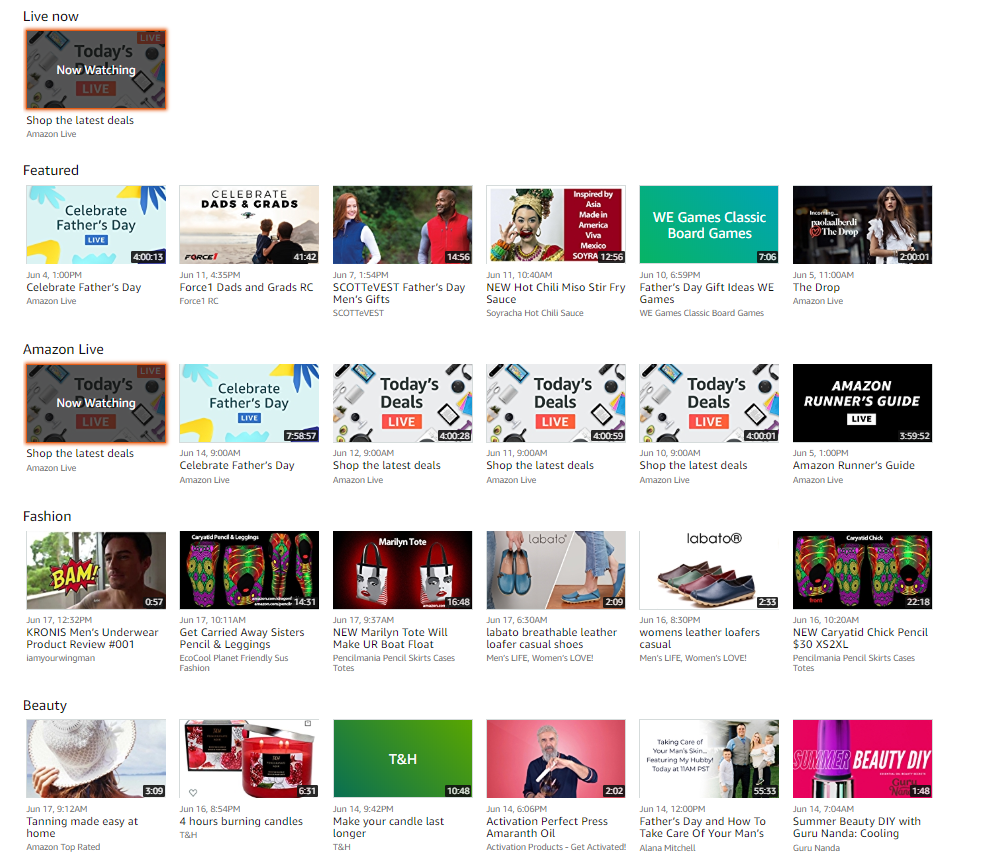Open the Force1 RC channel link
The width and height of the screenshot is (981, 868).
[x=199, y=301]
